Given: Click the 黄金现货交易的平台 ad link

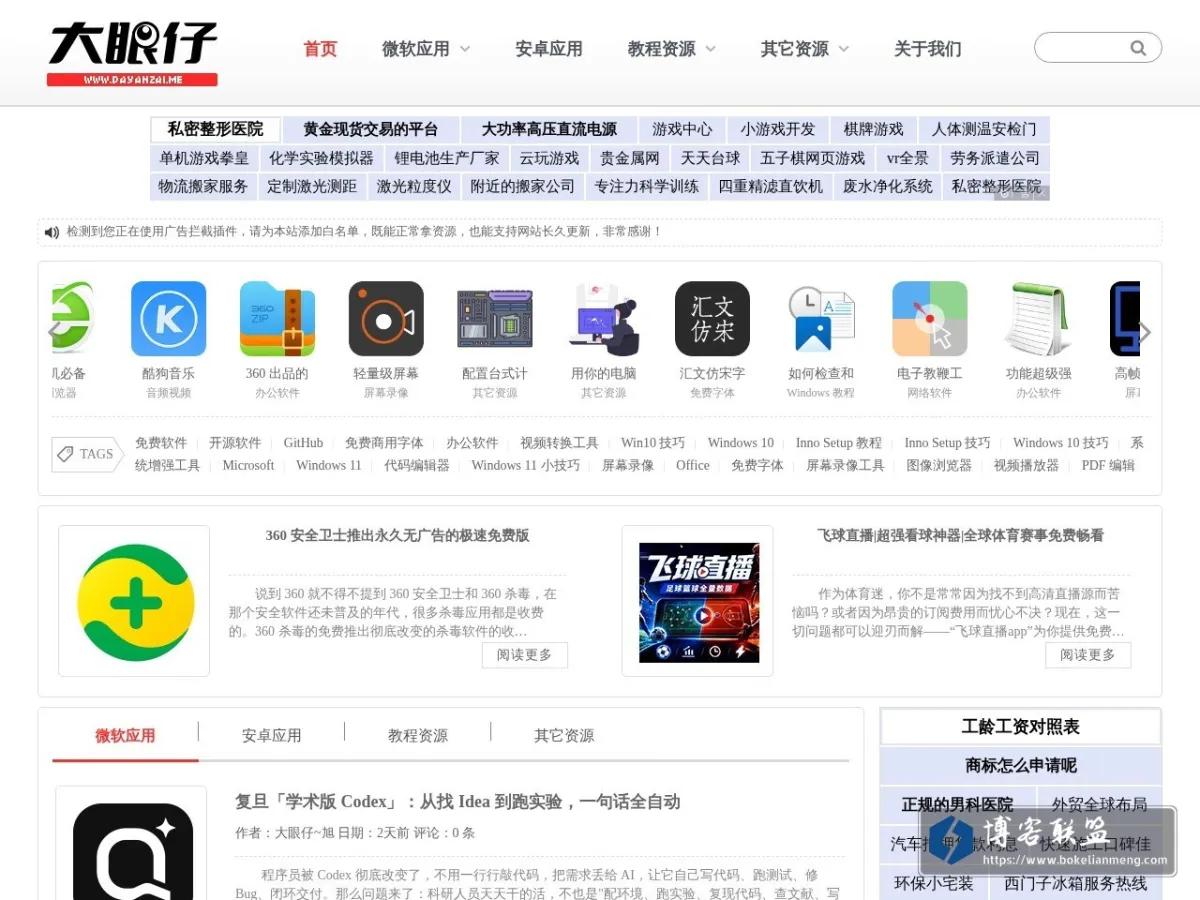Looking at the screenshot, I should 371,130.
